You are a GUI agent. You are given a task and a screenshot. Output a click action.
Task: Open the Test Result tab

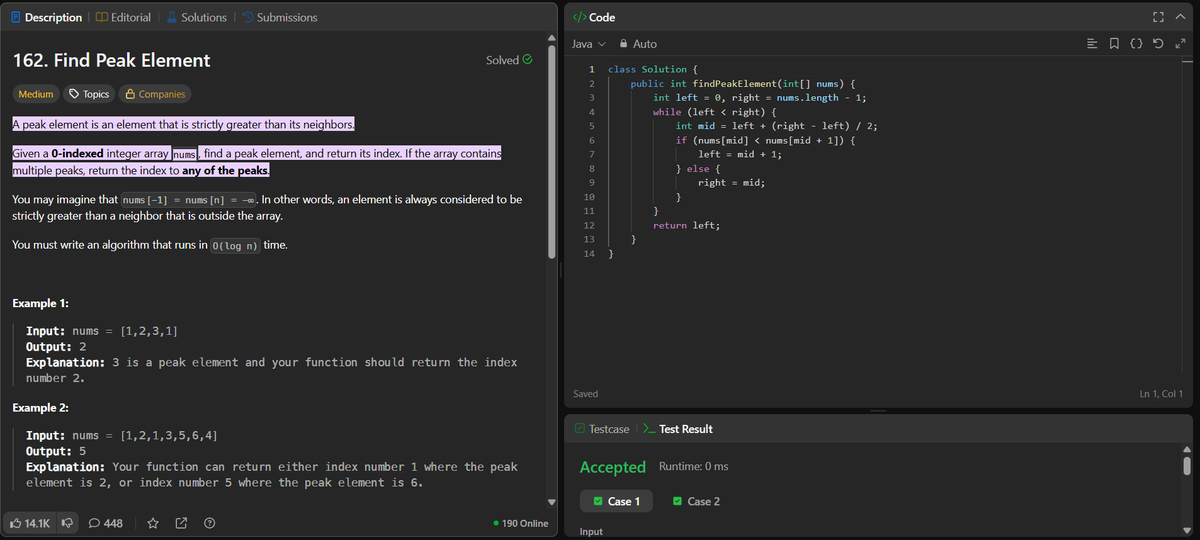point(677,429)
